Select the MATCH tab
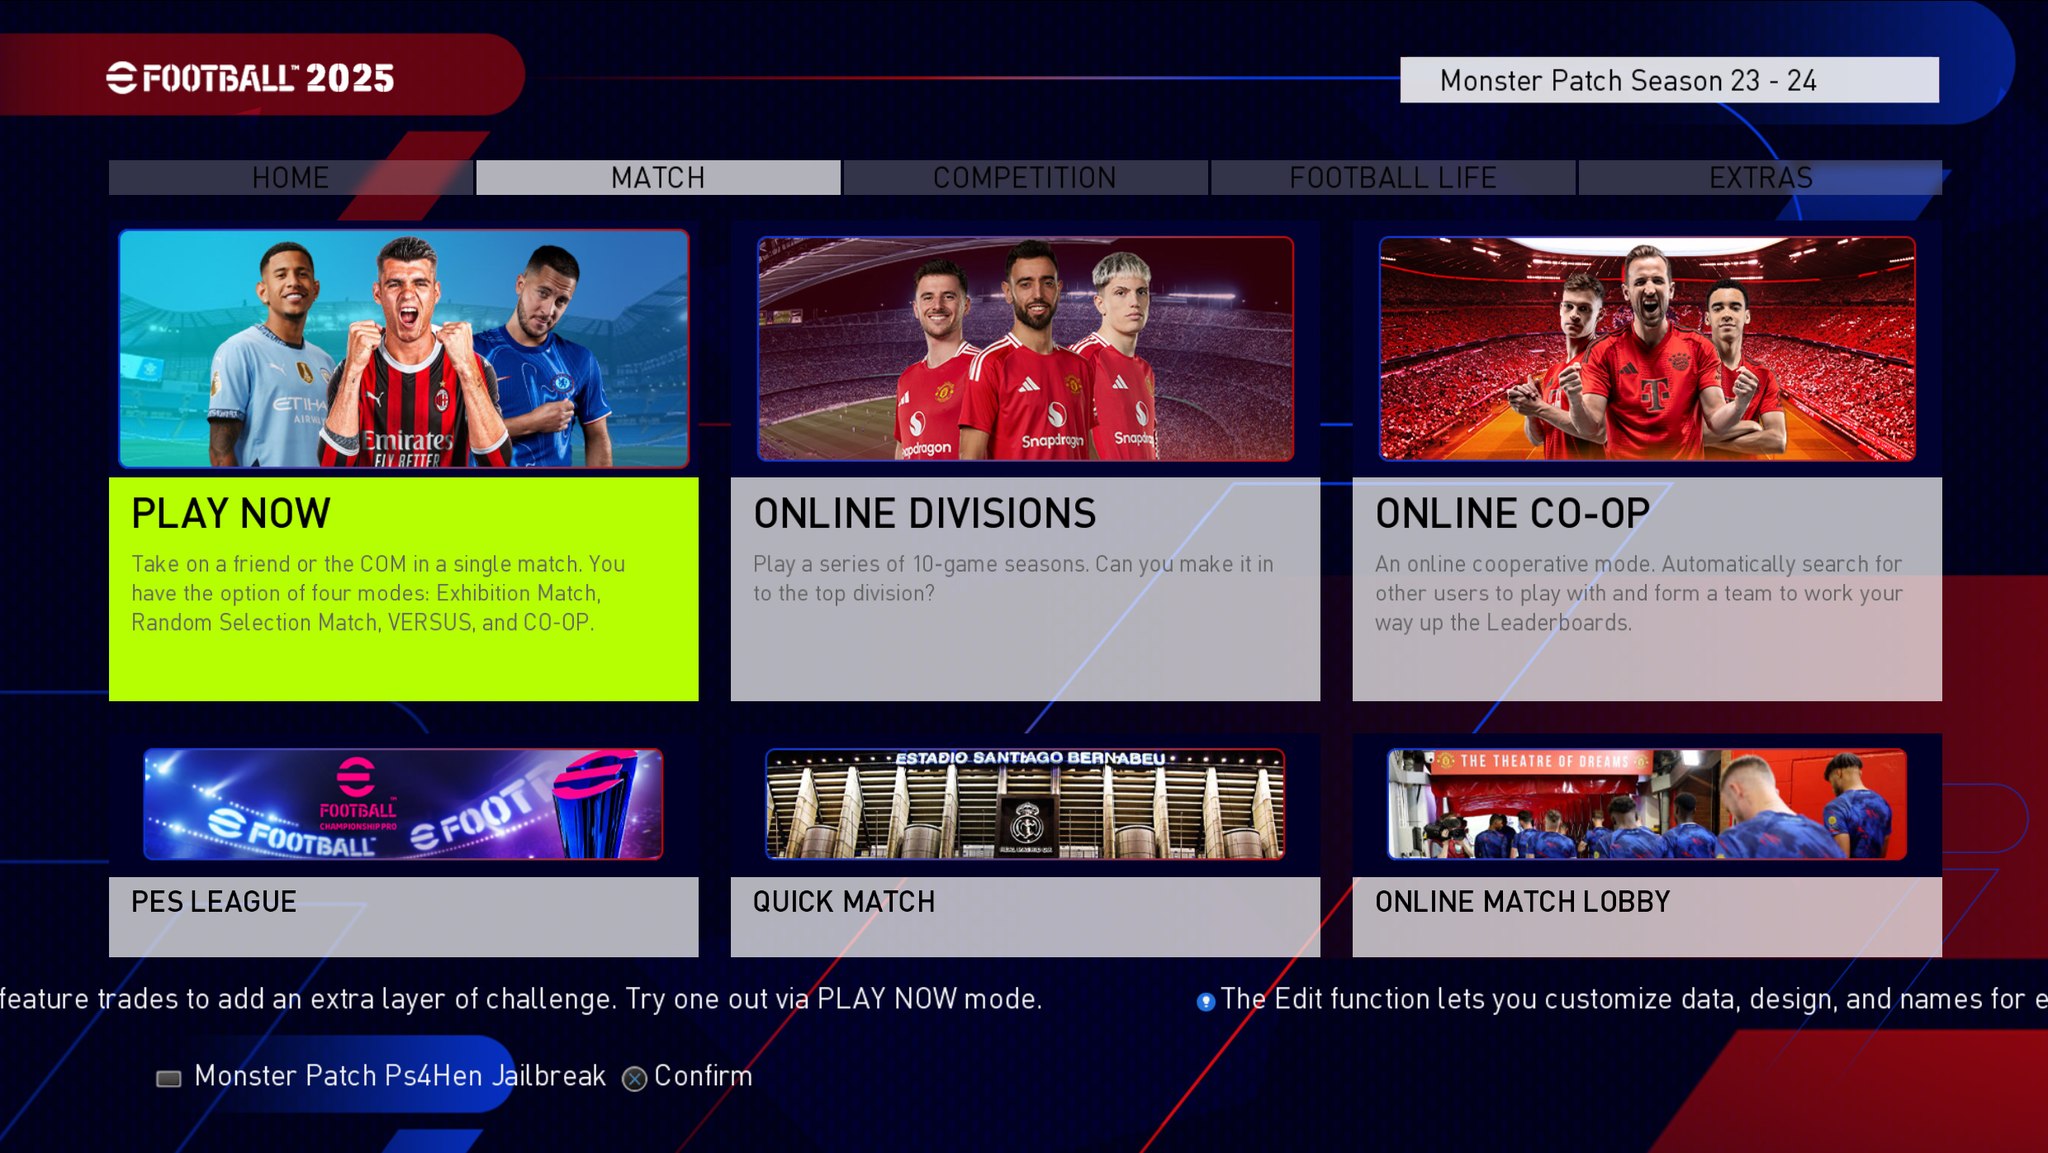2048x1153 pixels. pyautogui.click(x=658, y=177)
